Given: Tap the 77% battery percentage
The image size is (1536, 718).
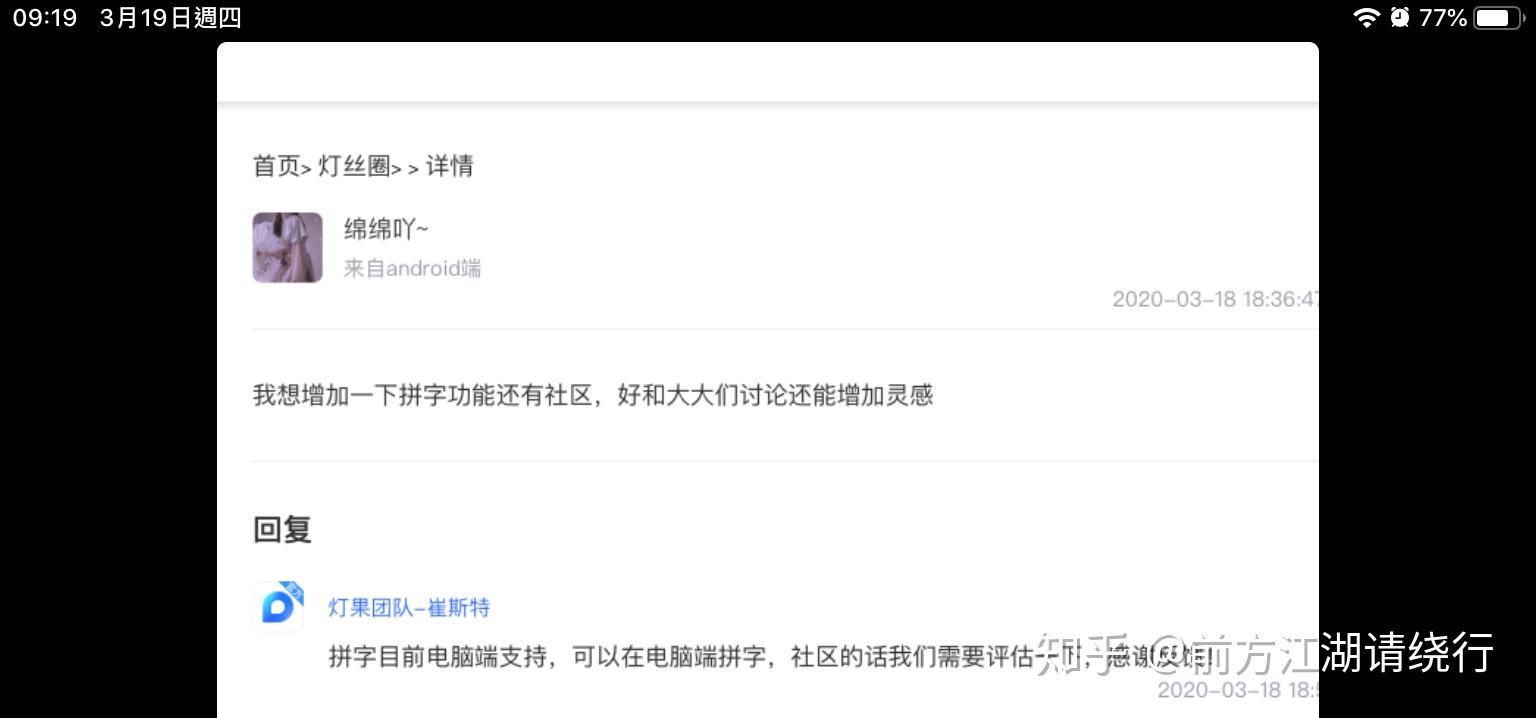Looking at the screenshot, I should (x=1443, y=17).
